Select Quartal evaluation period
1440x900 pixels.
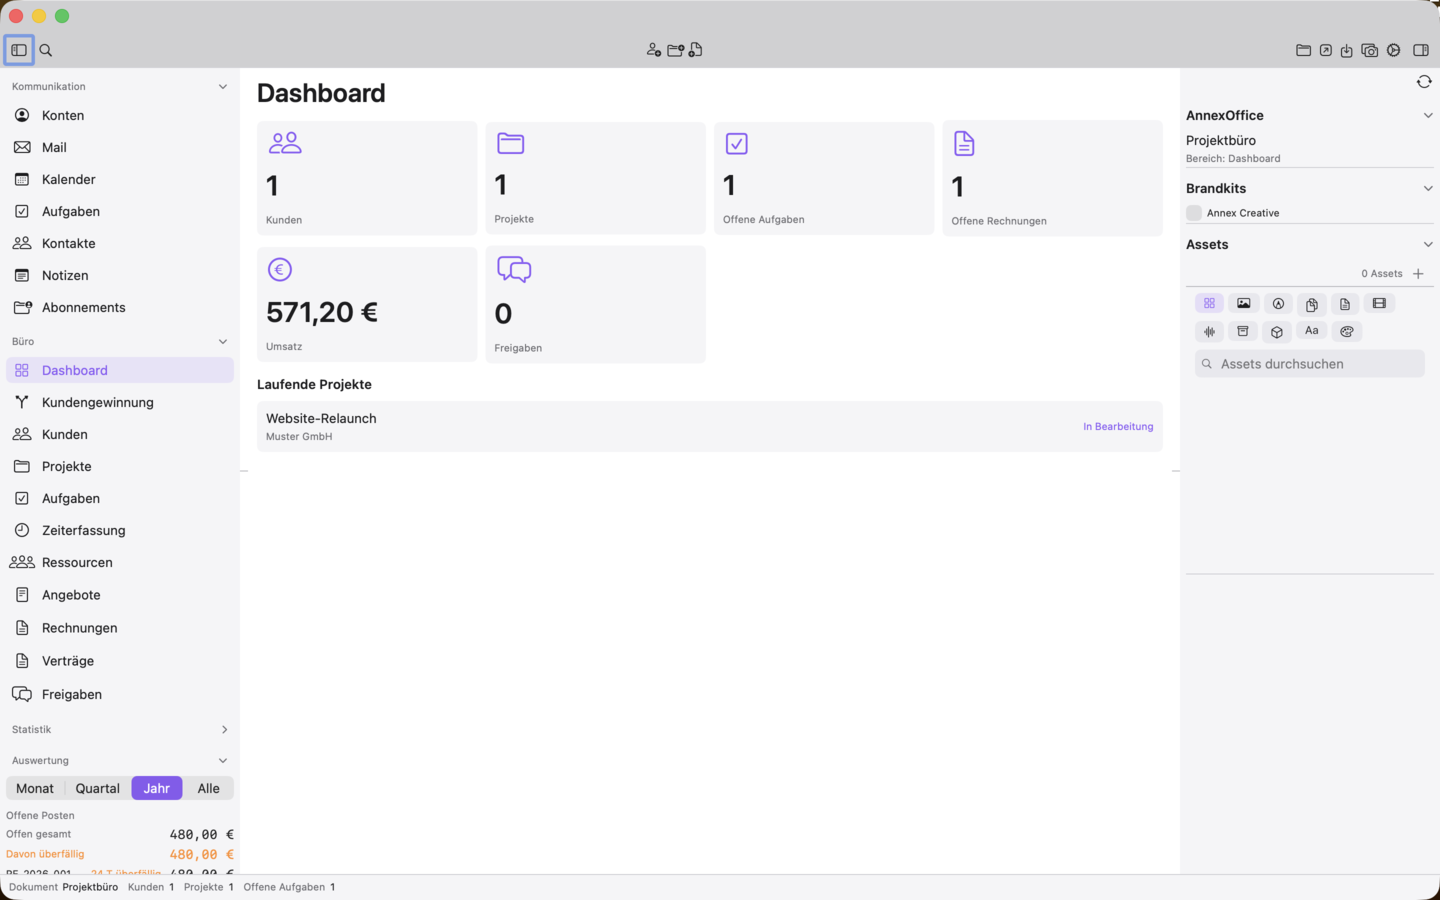click(98, 788)
